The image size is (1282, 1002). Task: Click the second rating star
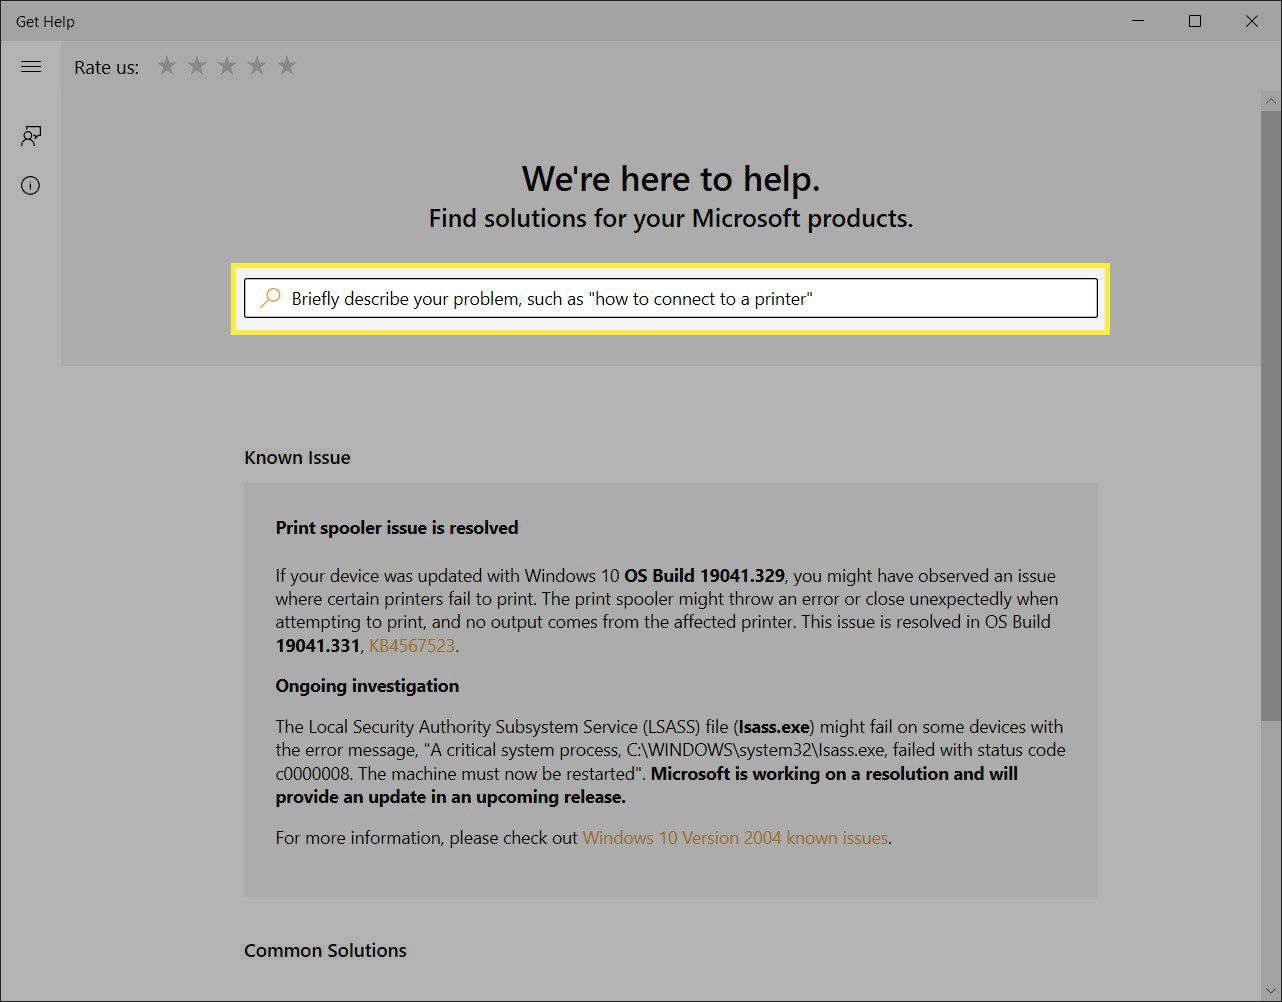pos(197,66)
